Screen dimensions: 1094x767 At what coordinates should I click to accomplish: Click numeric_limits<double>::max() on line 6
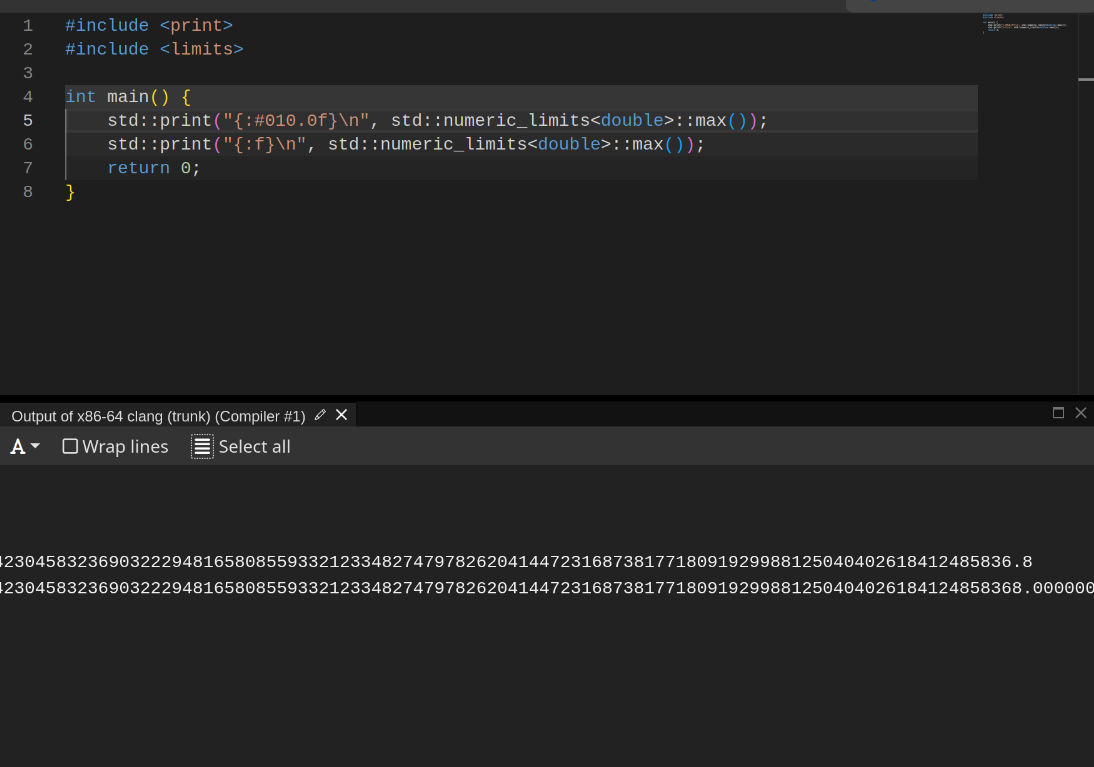tap(538, 144)
